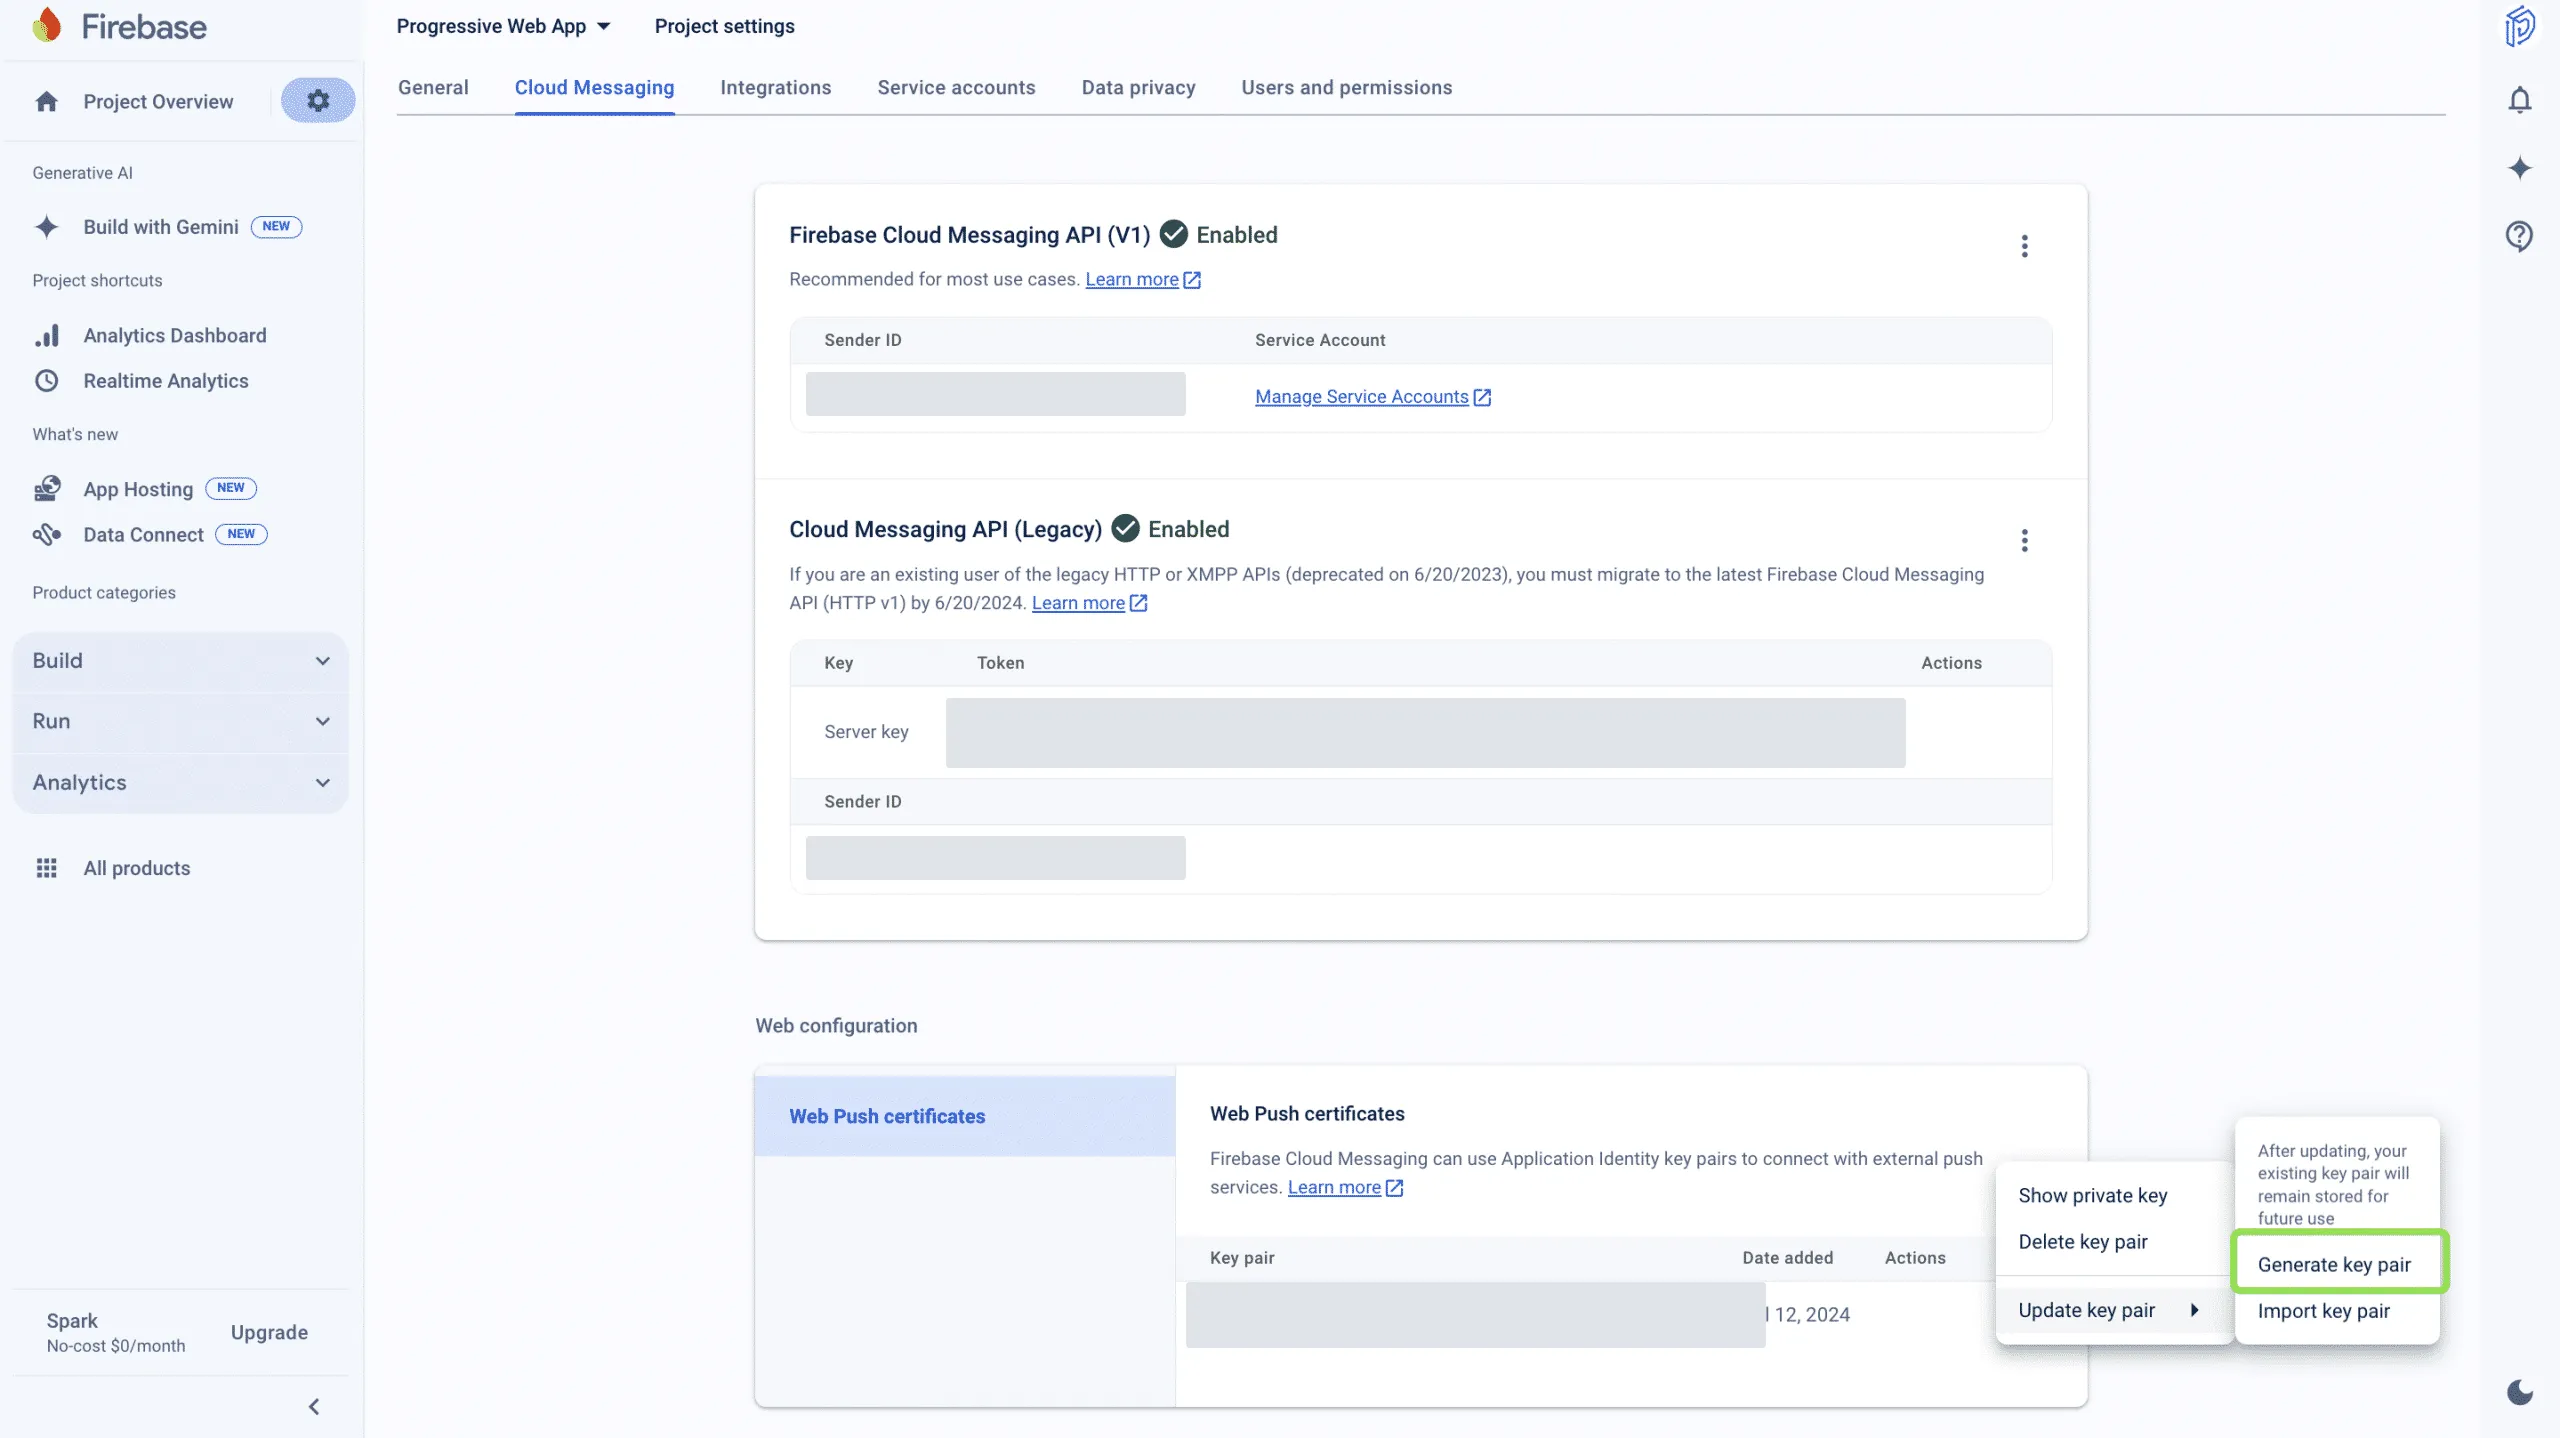The width and height of the screenshot is (2560, 1438).
Task: Expand the Build category
Action: [180, 661]
